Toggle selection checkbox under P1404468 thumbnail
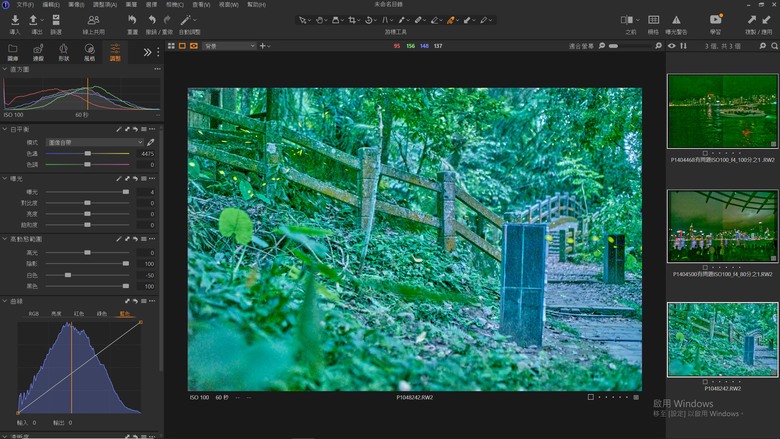This screenshot has height=439, width=780. tap(705, 153)
